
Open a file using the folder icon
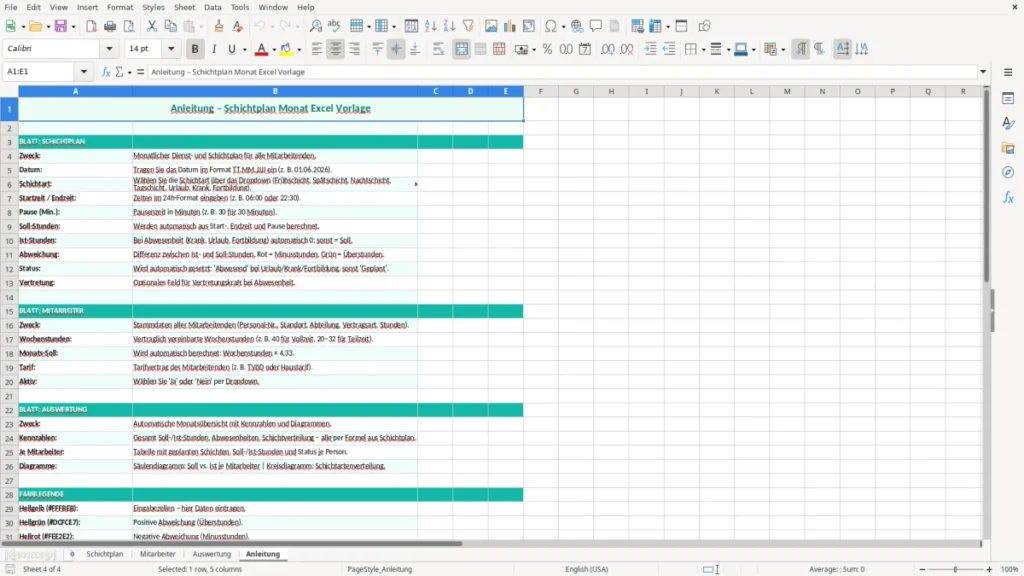tap(35, 26)
